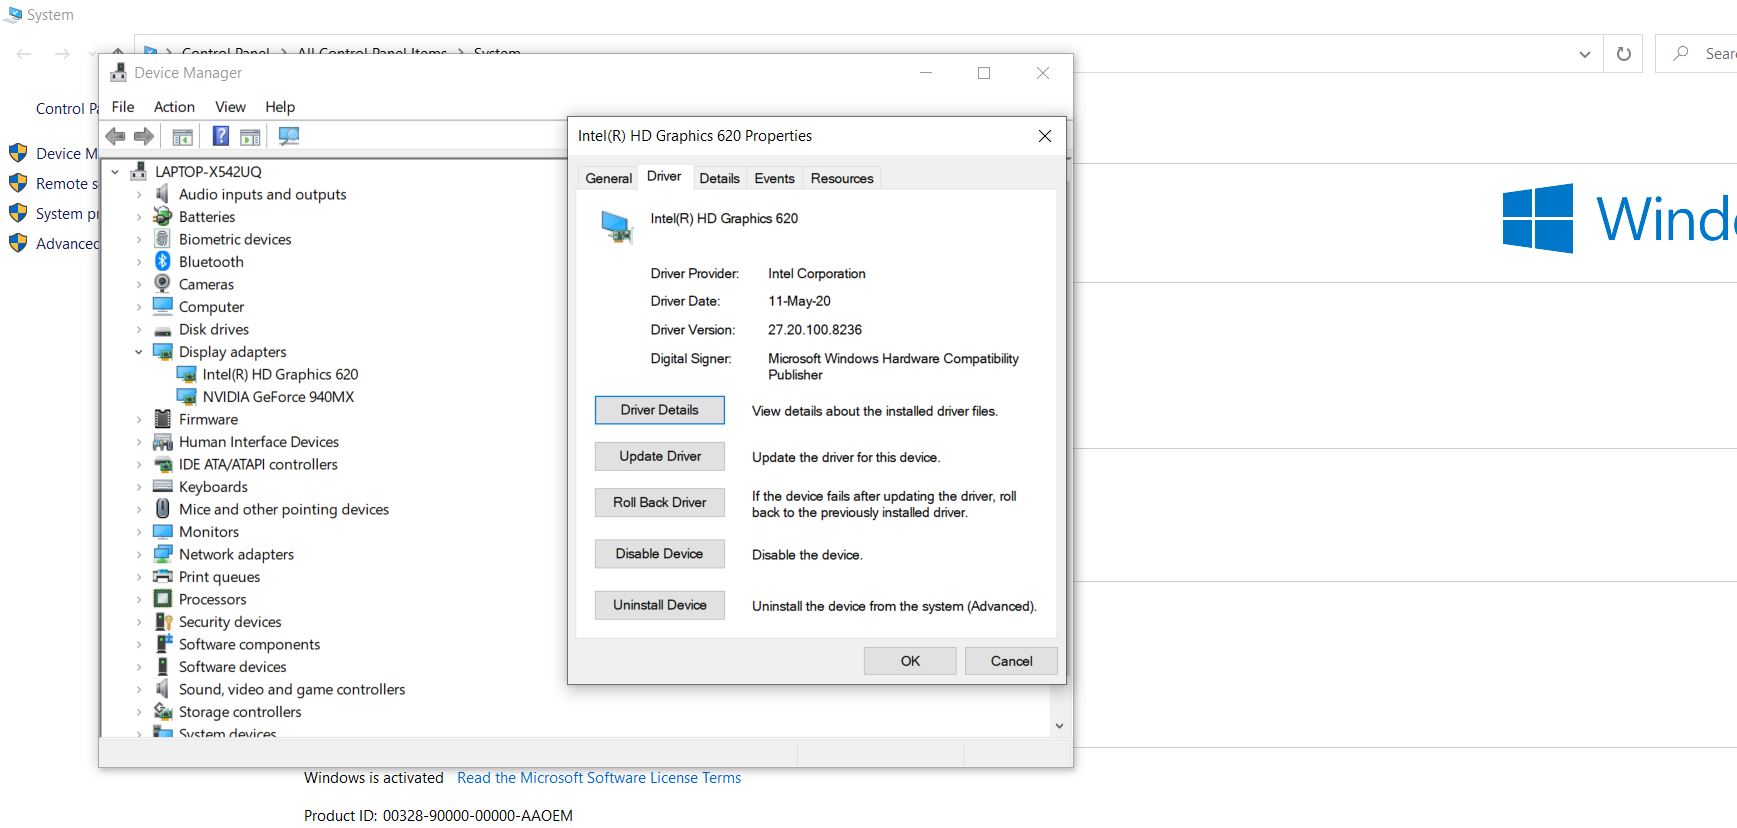The image size is (1737, 828).
Task: Close the Intel HD Graphics 620 Properties dialog
Action: 1044,136
